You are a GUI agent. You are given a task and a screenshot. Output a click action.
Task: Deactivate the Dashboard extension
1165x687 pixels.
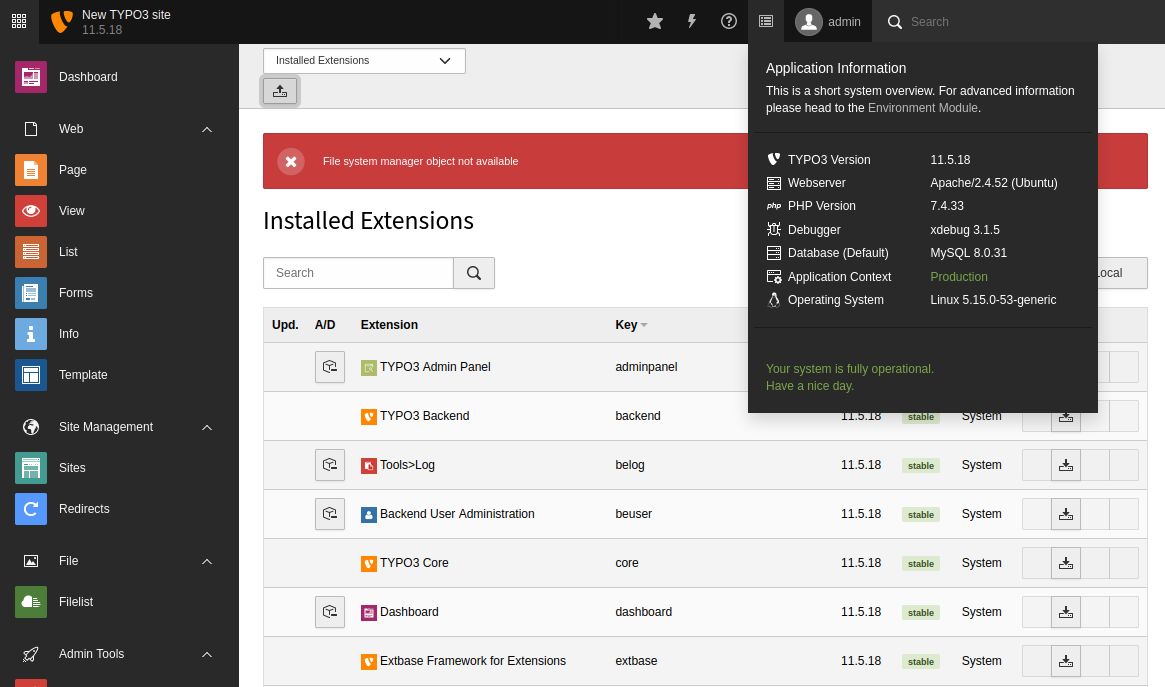click(330, 612)
